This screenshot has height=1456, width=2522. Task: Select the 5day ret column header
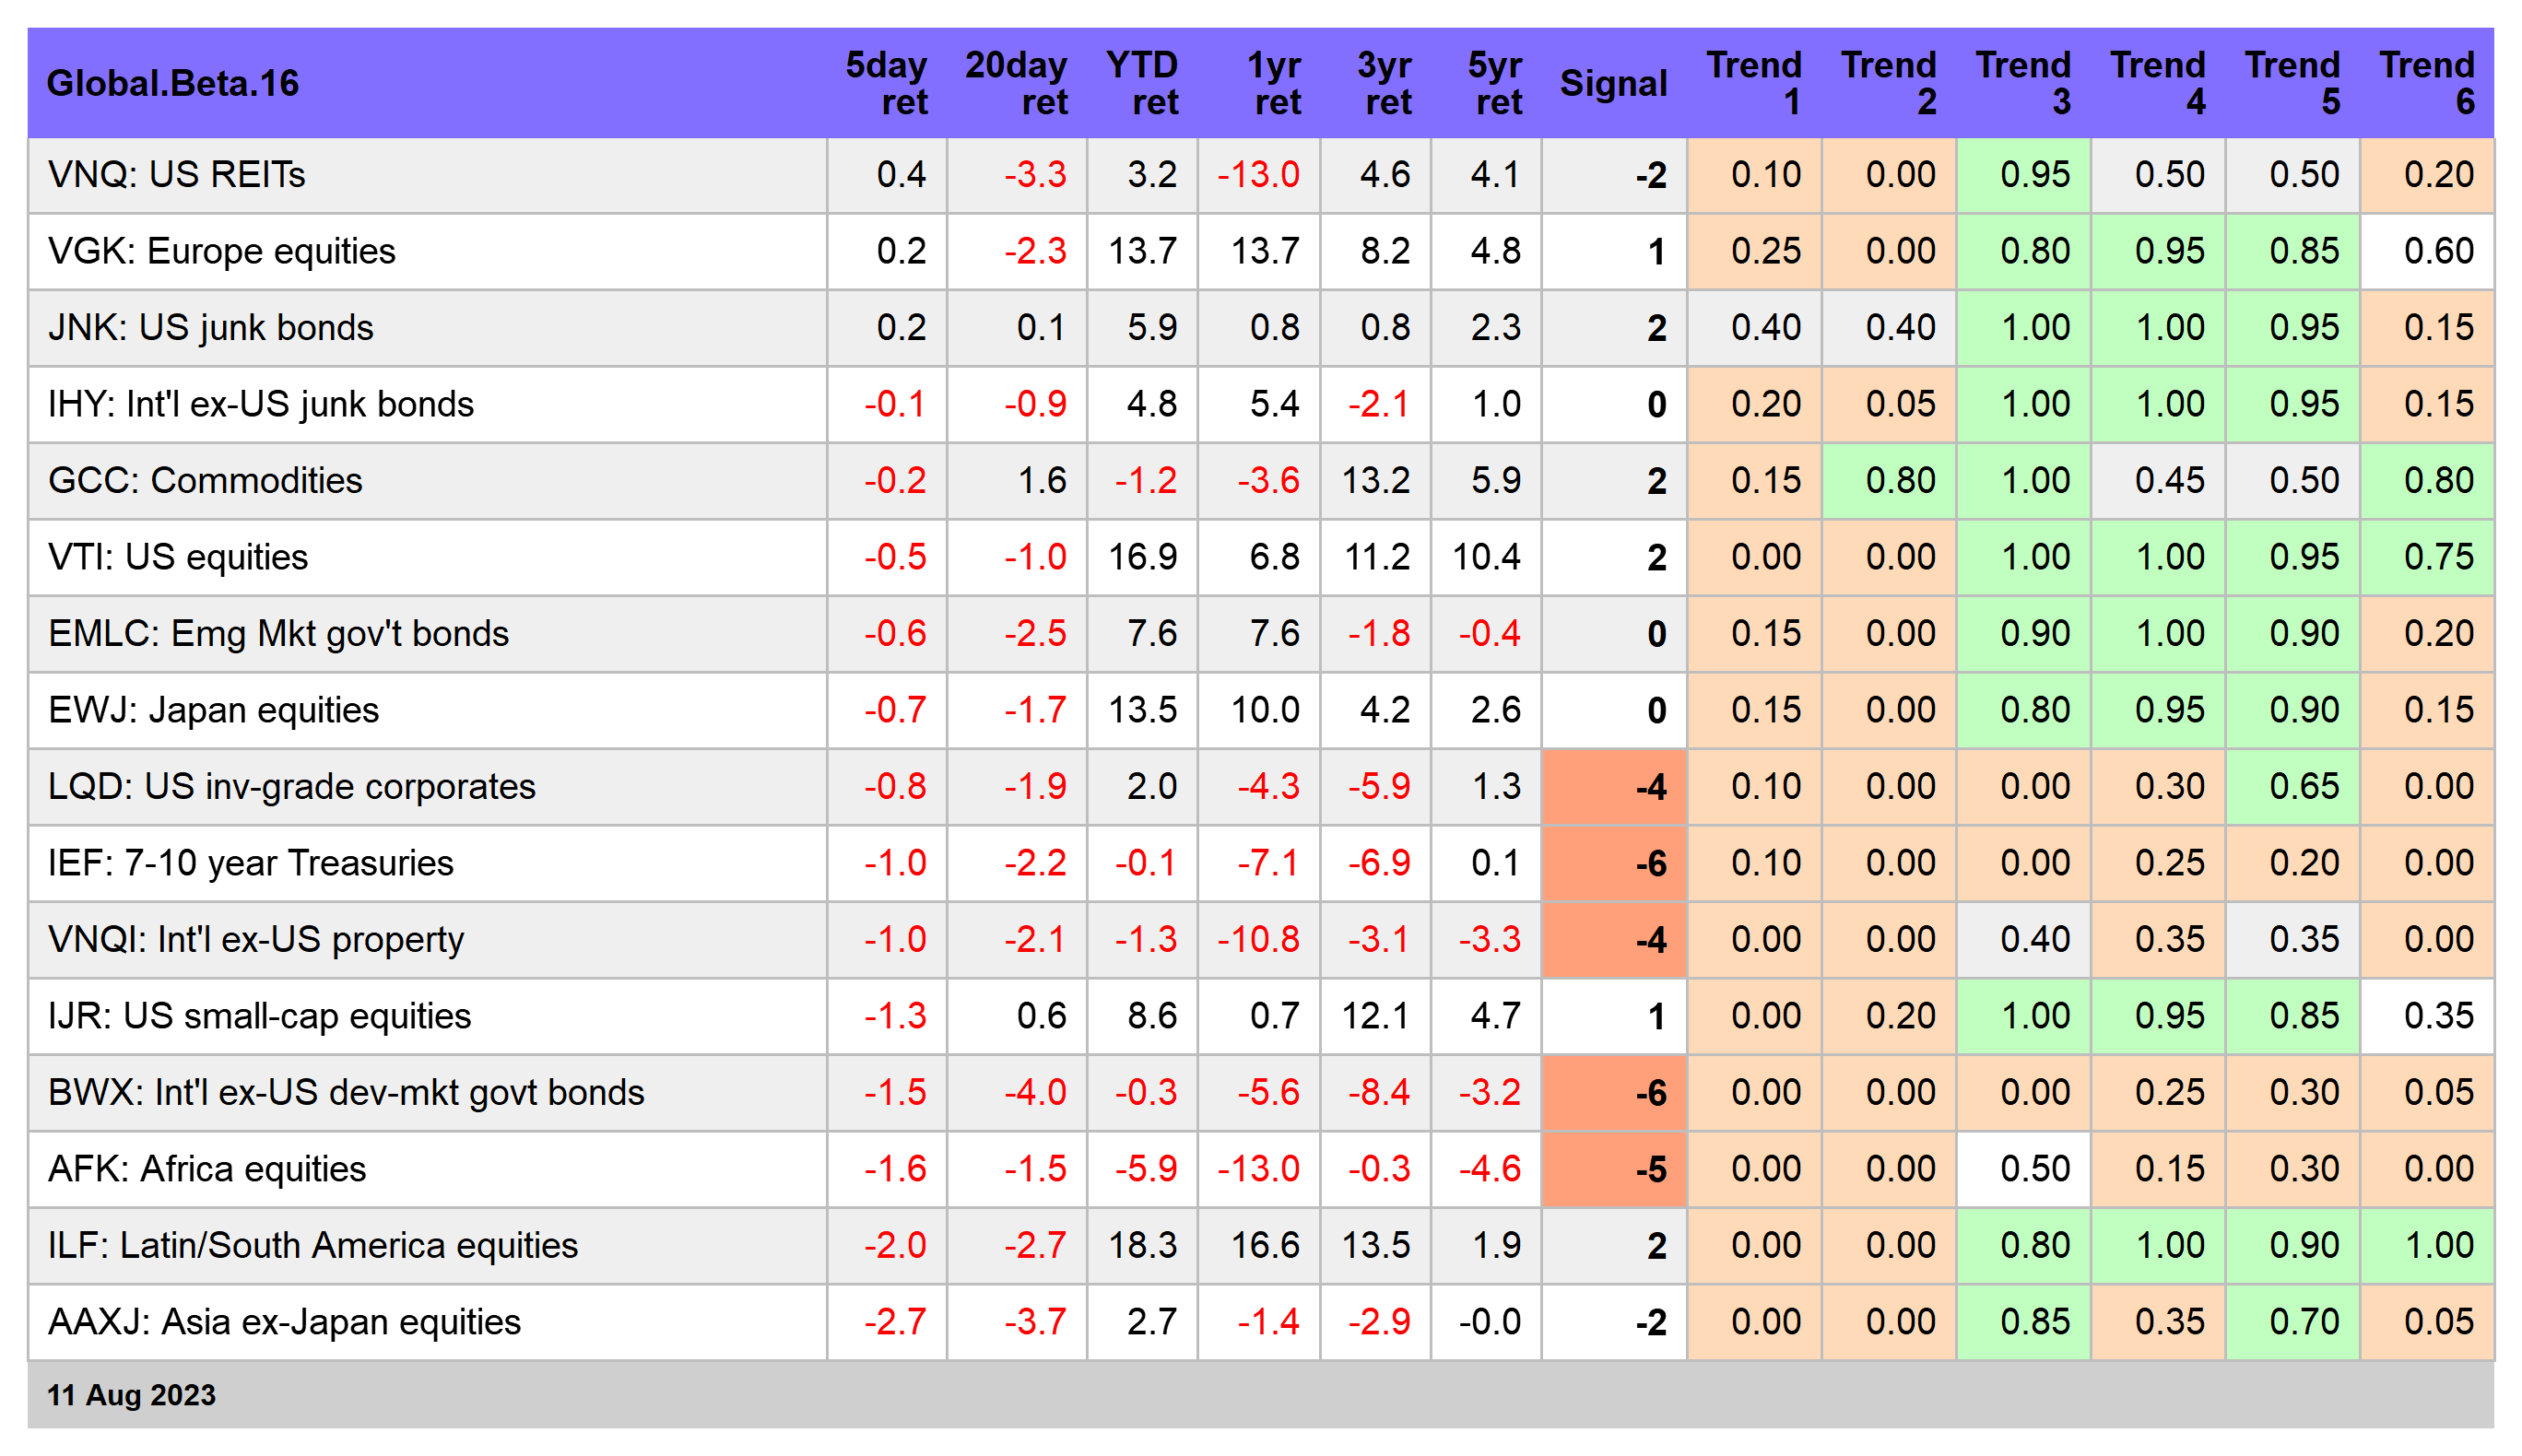(x=886, y=83)
